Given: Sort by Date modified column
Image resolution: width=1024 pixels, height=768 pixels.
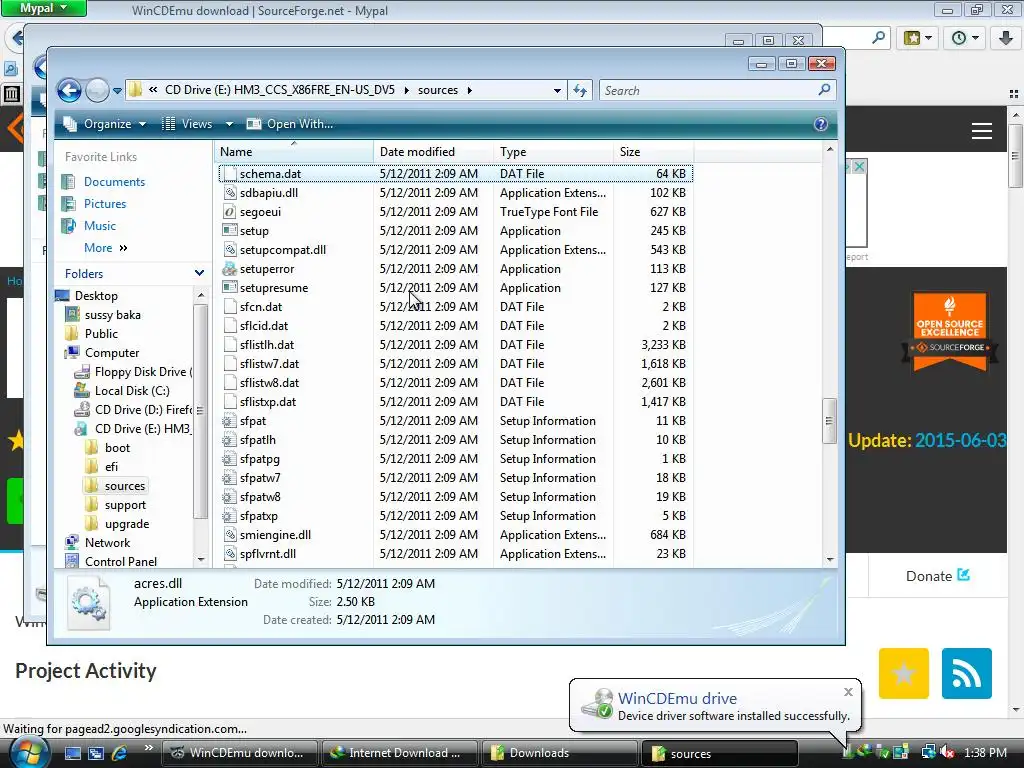Looking at the screenshot, I should 433,152.
